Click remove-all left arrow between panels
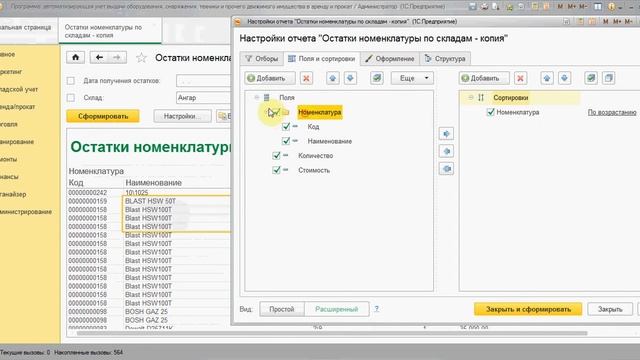Image resolution: width=640 pixels, height=360 pixels. [446, 169]
